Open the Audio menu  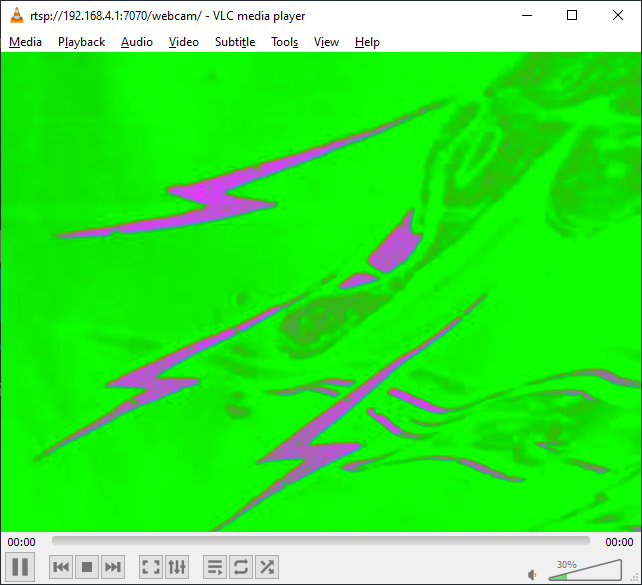[137, 42]
